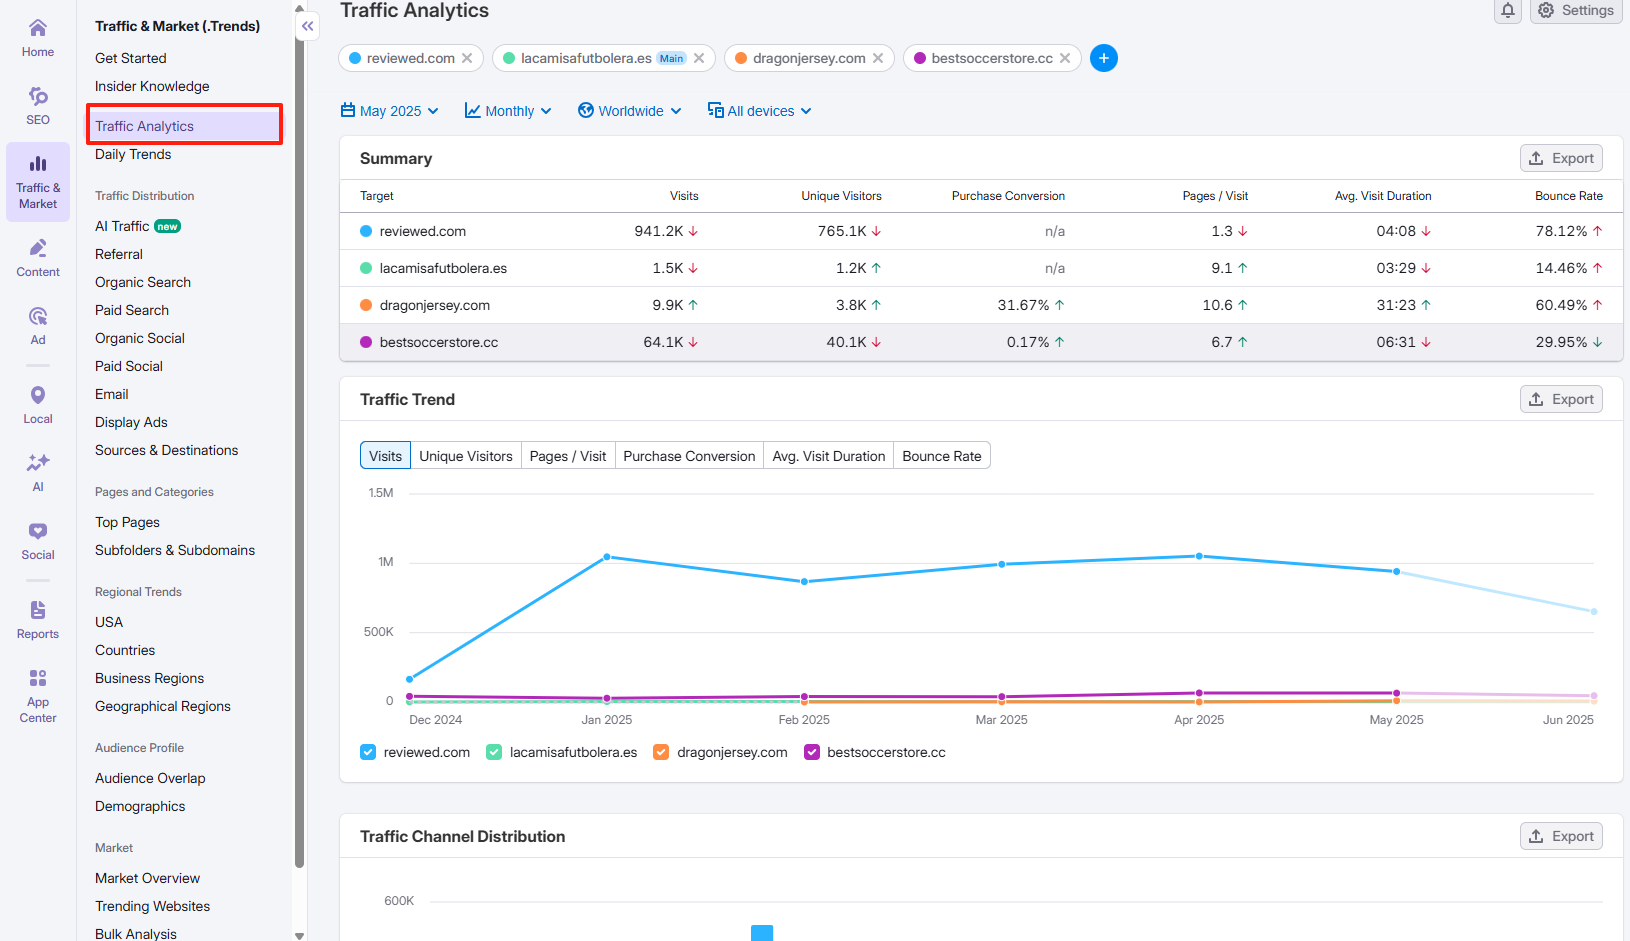Add a competitor with the plus button

coord(1103,58)
